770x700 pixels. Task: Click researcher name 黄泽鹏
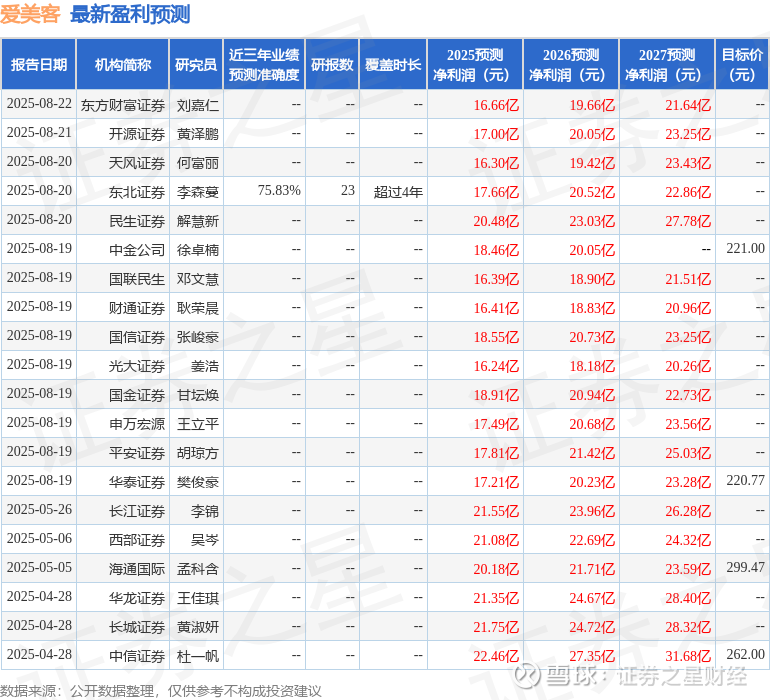pyautogui.click(x=198, y=134)
